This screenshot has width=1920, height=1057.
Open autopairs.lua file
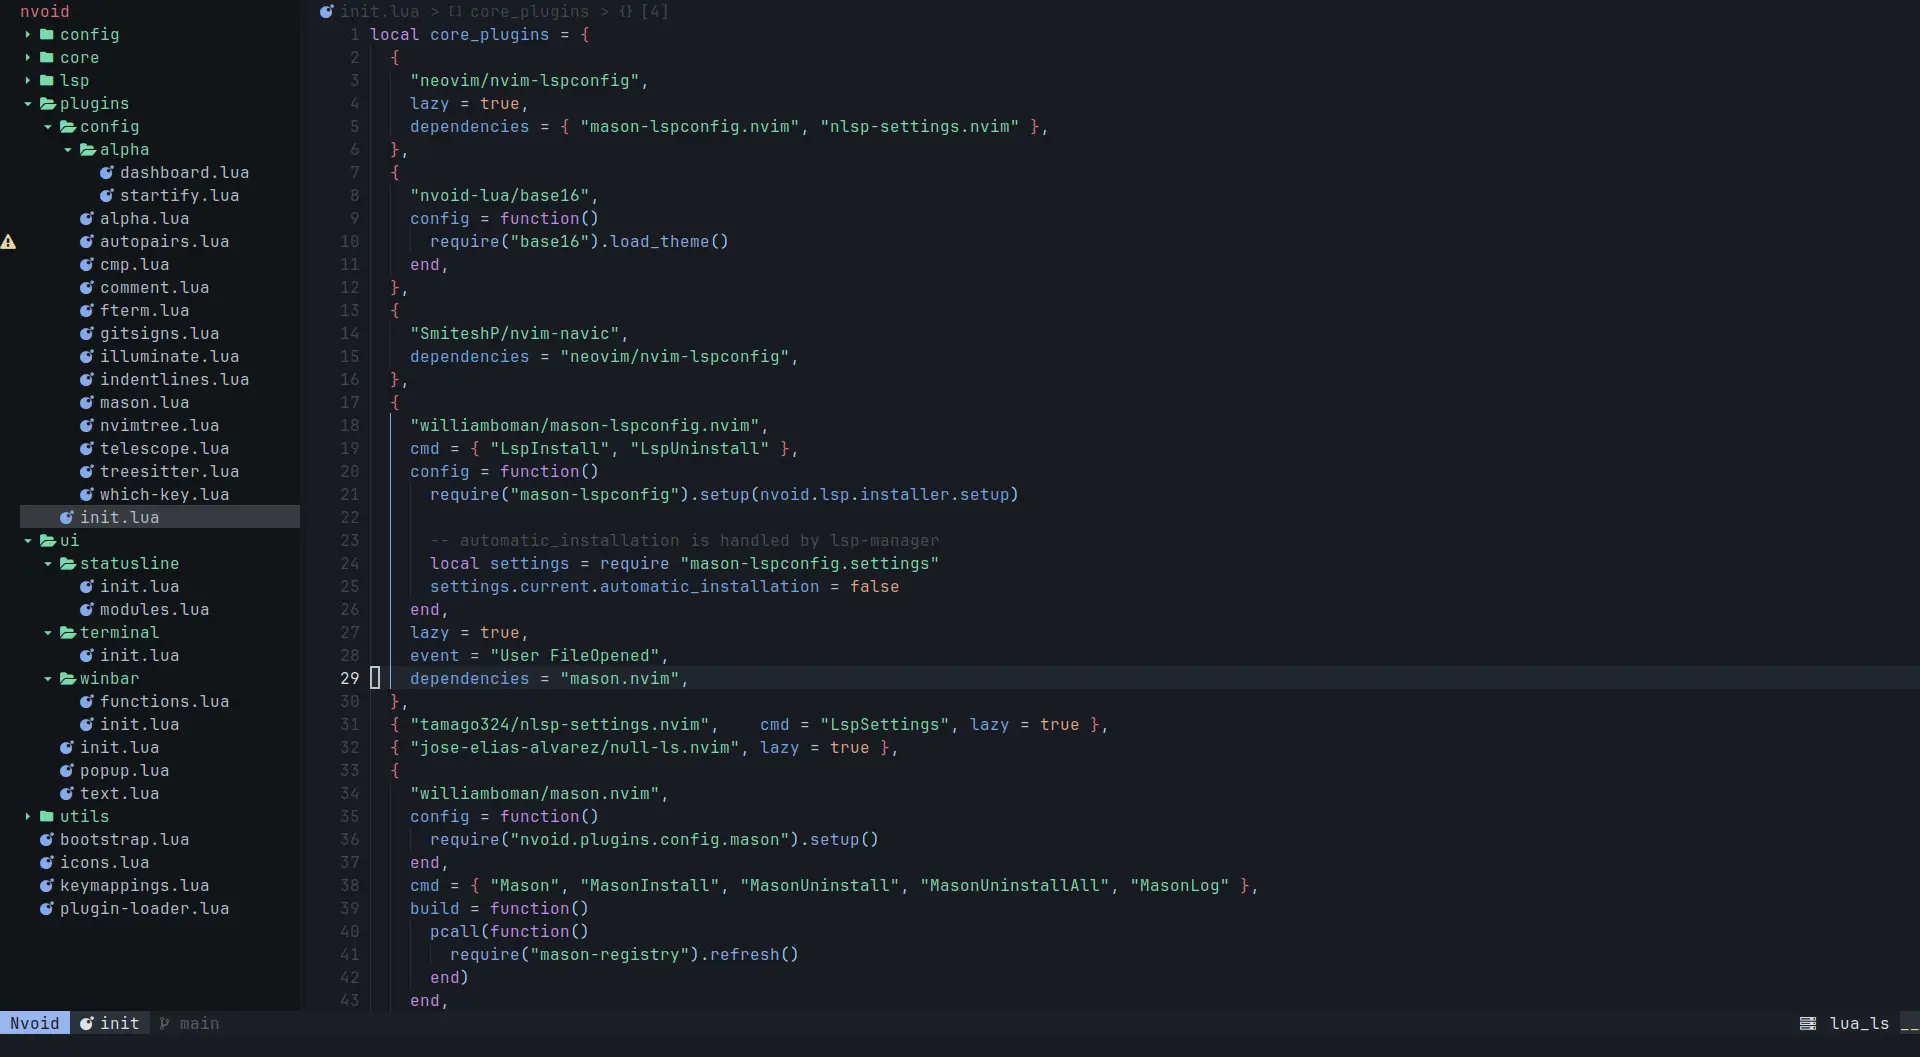(x=164, y=242)
